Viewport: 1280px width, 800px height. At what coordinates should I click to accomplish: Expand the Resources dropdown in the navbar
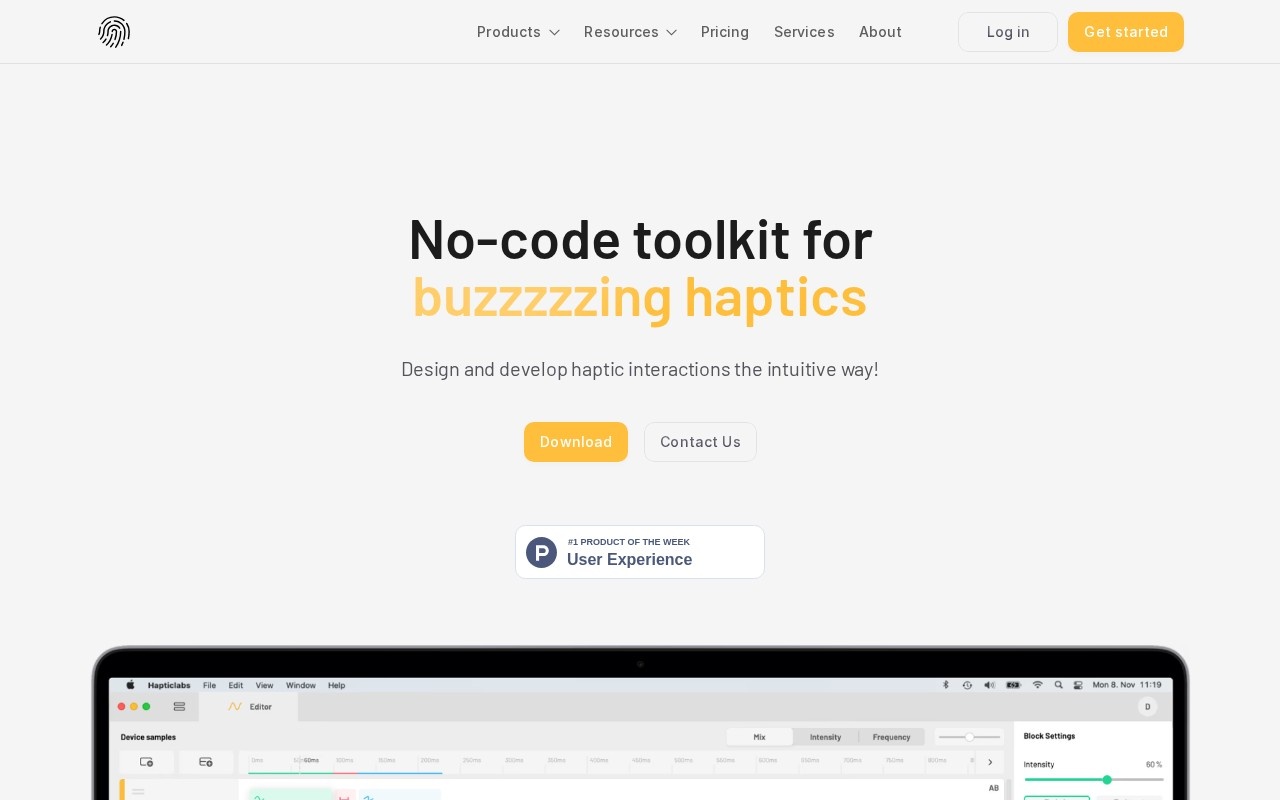click(x=630, y=32)
